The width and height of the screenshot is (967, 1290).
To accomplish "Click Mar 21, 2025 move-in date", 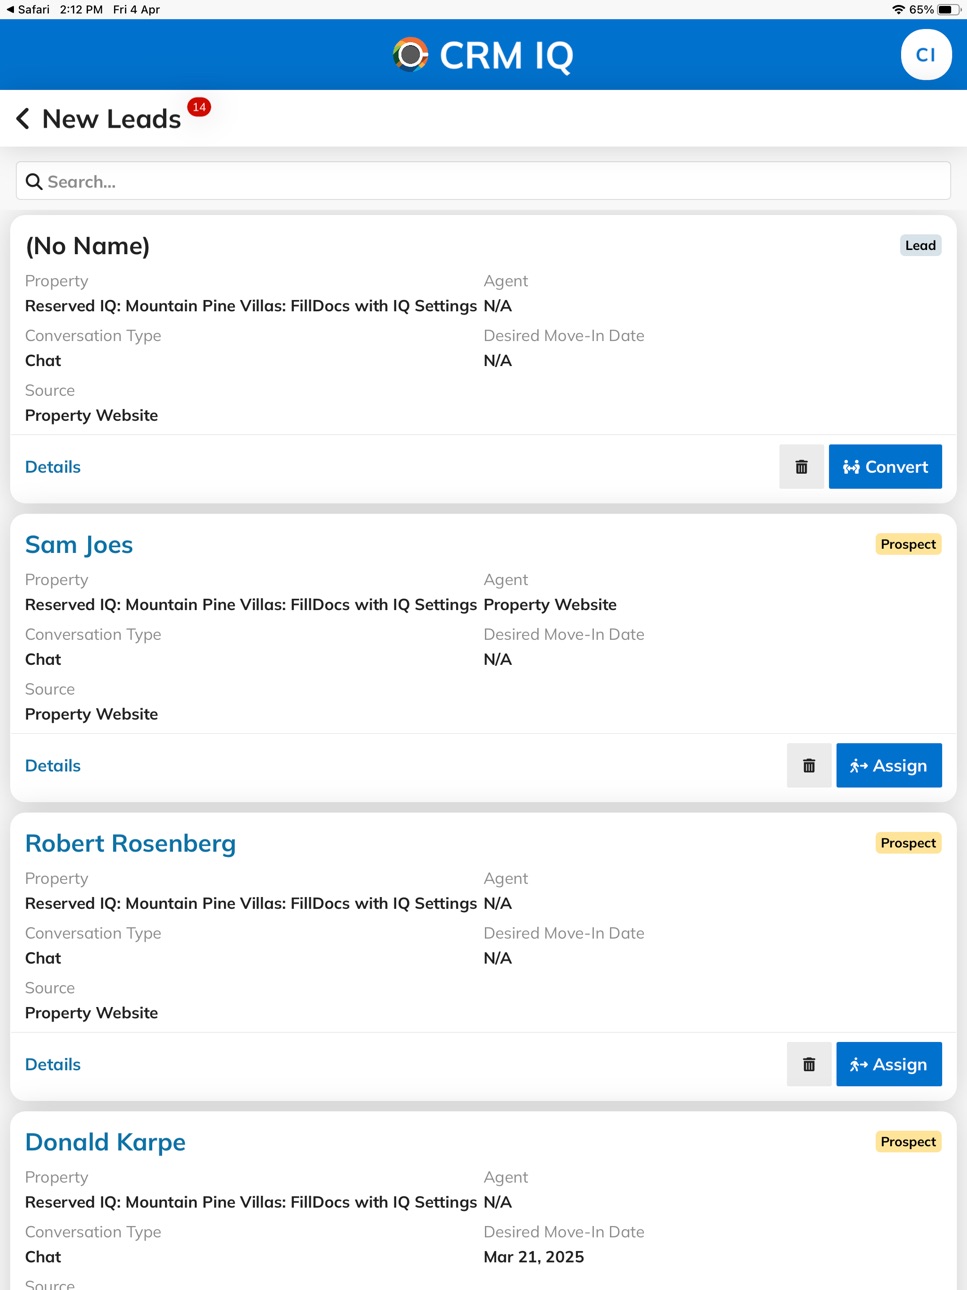I will point(534,1257).
